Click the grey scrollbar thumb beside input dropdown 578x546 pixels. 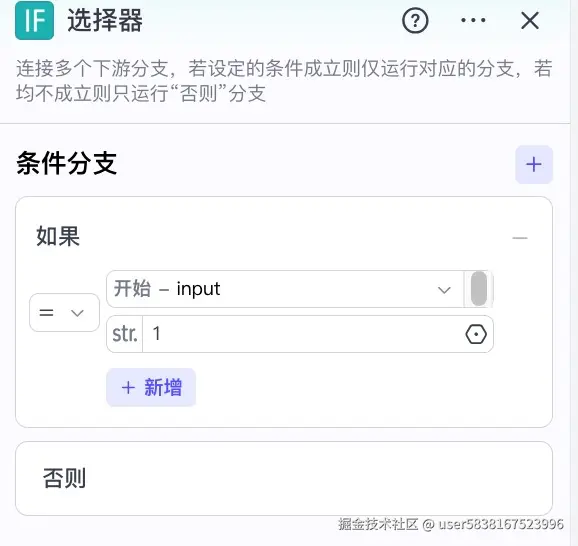click(479, 289)
